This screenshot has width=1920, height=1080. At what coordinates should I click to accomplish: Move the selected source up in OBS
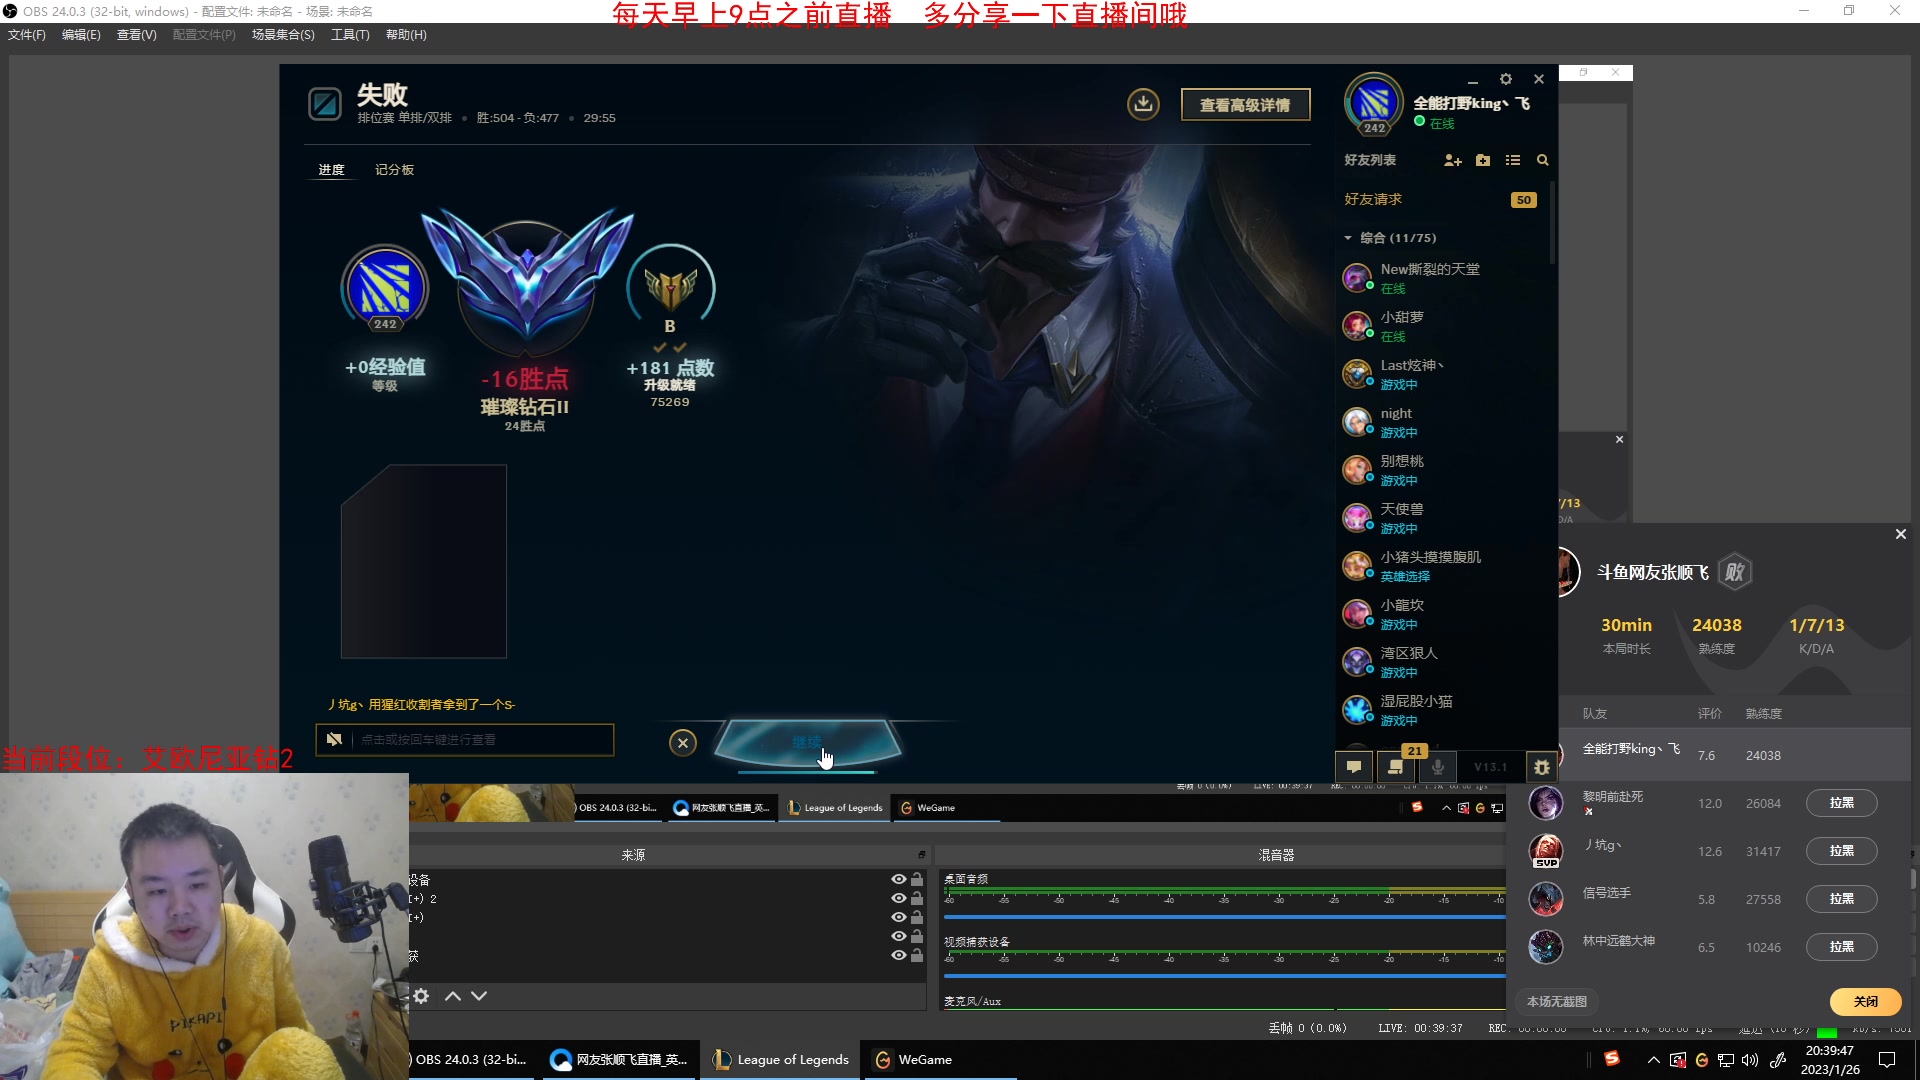pyautogui.click(x=453, y=996)
